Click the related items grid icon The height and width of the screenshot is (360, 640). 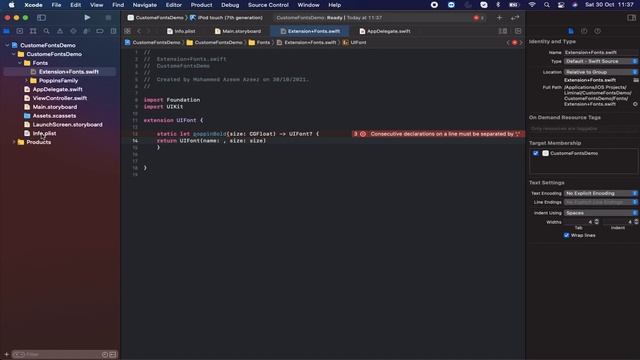pos(127,31)
